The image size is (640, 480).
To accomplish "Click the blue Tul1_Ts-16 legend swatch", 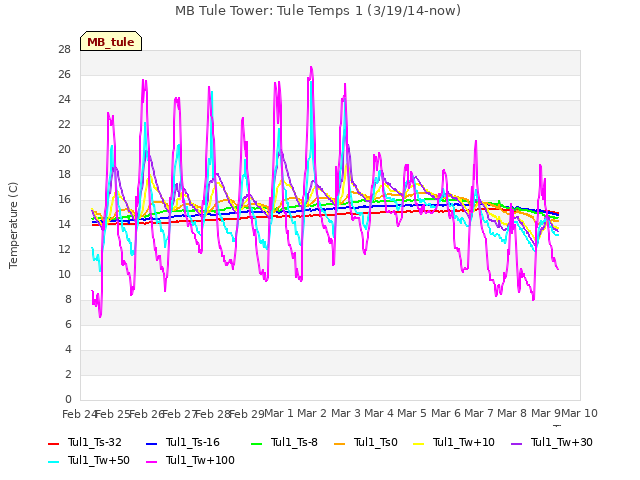I will click(x=151, y=443).
